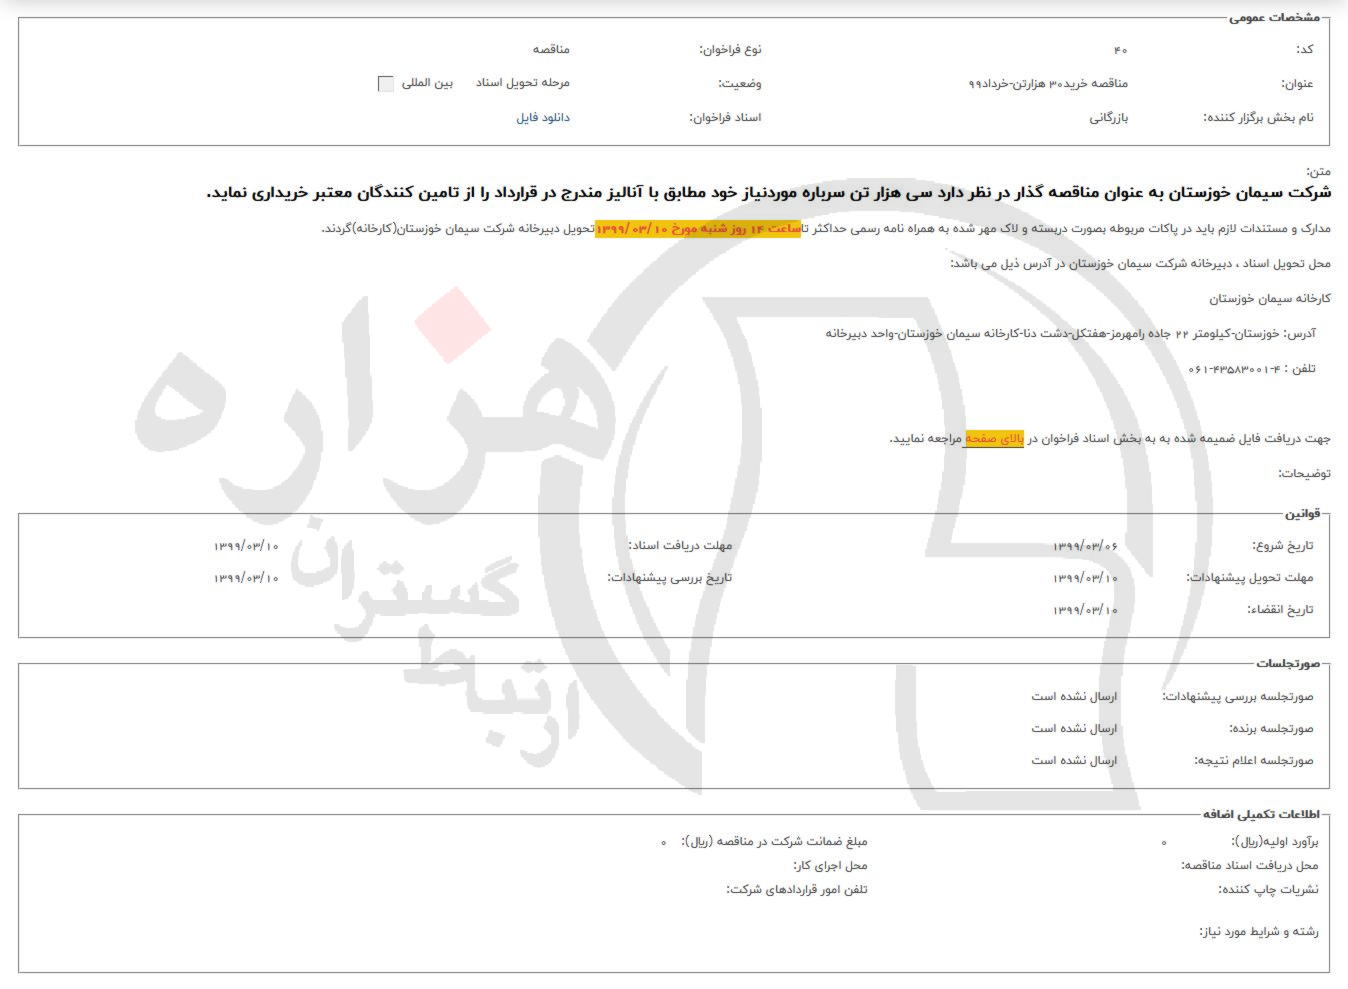Select the تلفن امور قراردادهای شرکت label
Viewport: 1348px width, 989px height.
(x=797, y=890)
